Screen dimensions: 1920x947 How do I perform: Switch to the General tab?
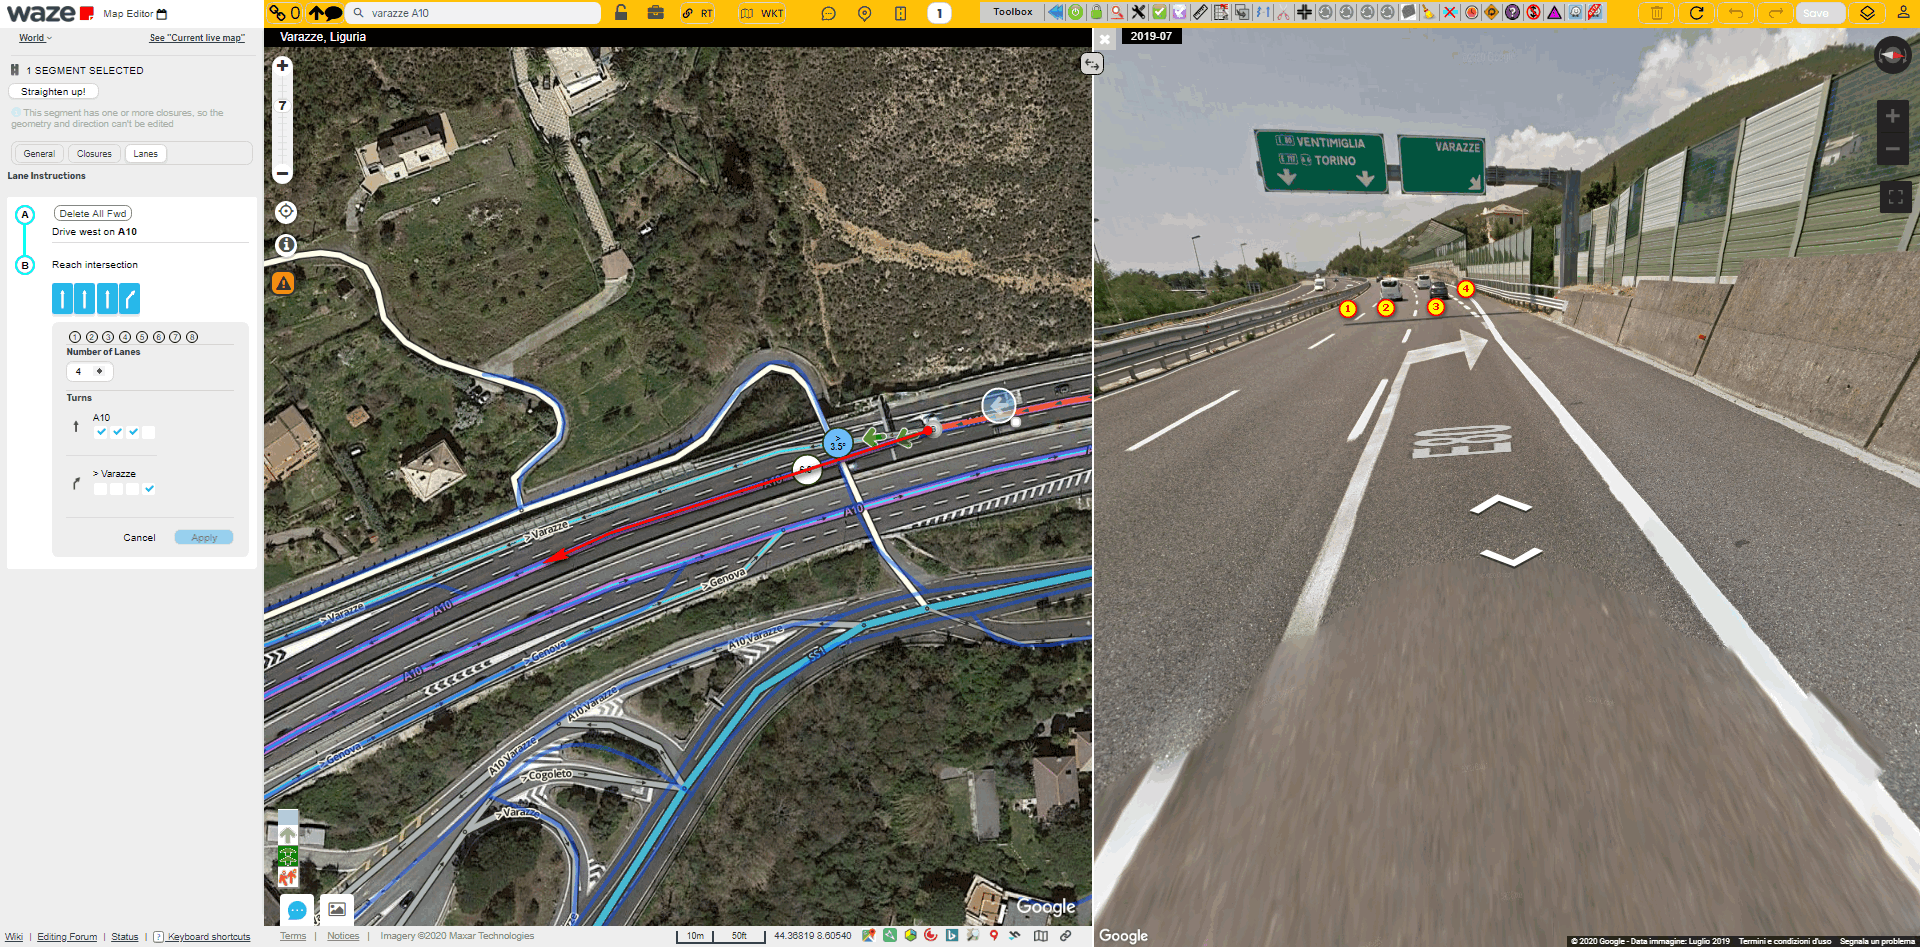pyautogui.click(x=39, y=154)
